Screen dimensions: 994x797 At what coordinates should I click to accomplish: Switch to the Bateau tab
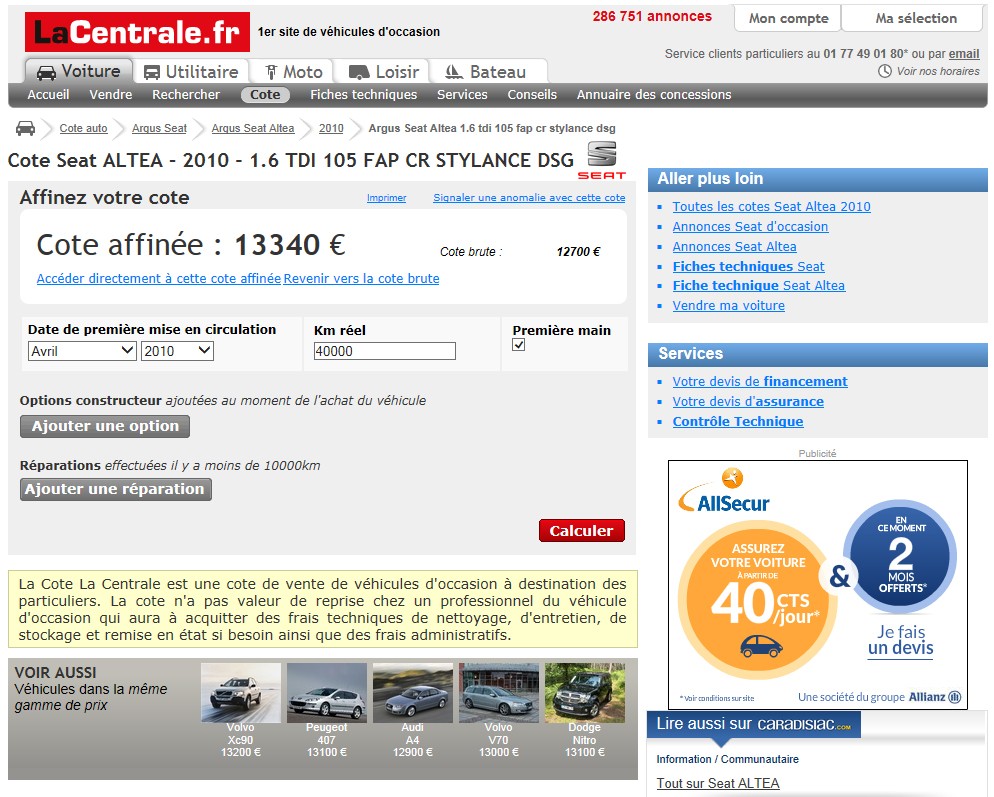coord(487,72)
